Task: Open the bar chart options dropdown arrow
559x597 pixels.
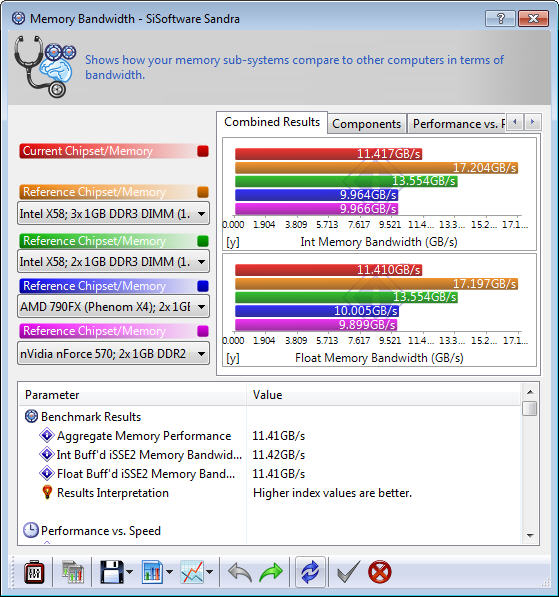Action: [169, 572]
